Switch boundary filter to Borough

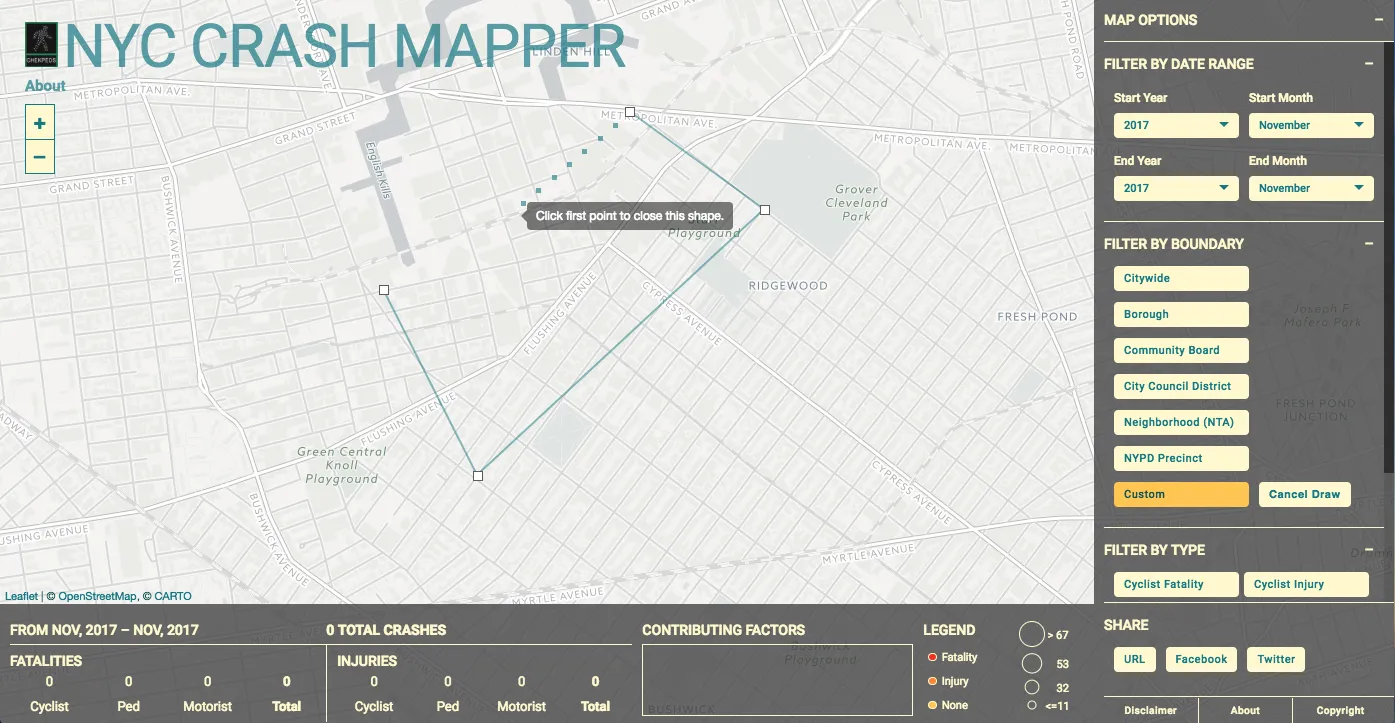(x=1181, y=314)
